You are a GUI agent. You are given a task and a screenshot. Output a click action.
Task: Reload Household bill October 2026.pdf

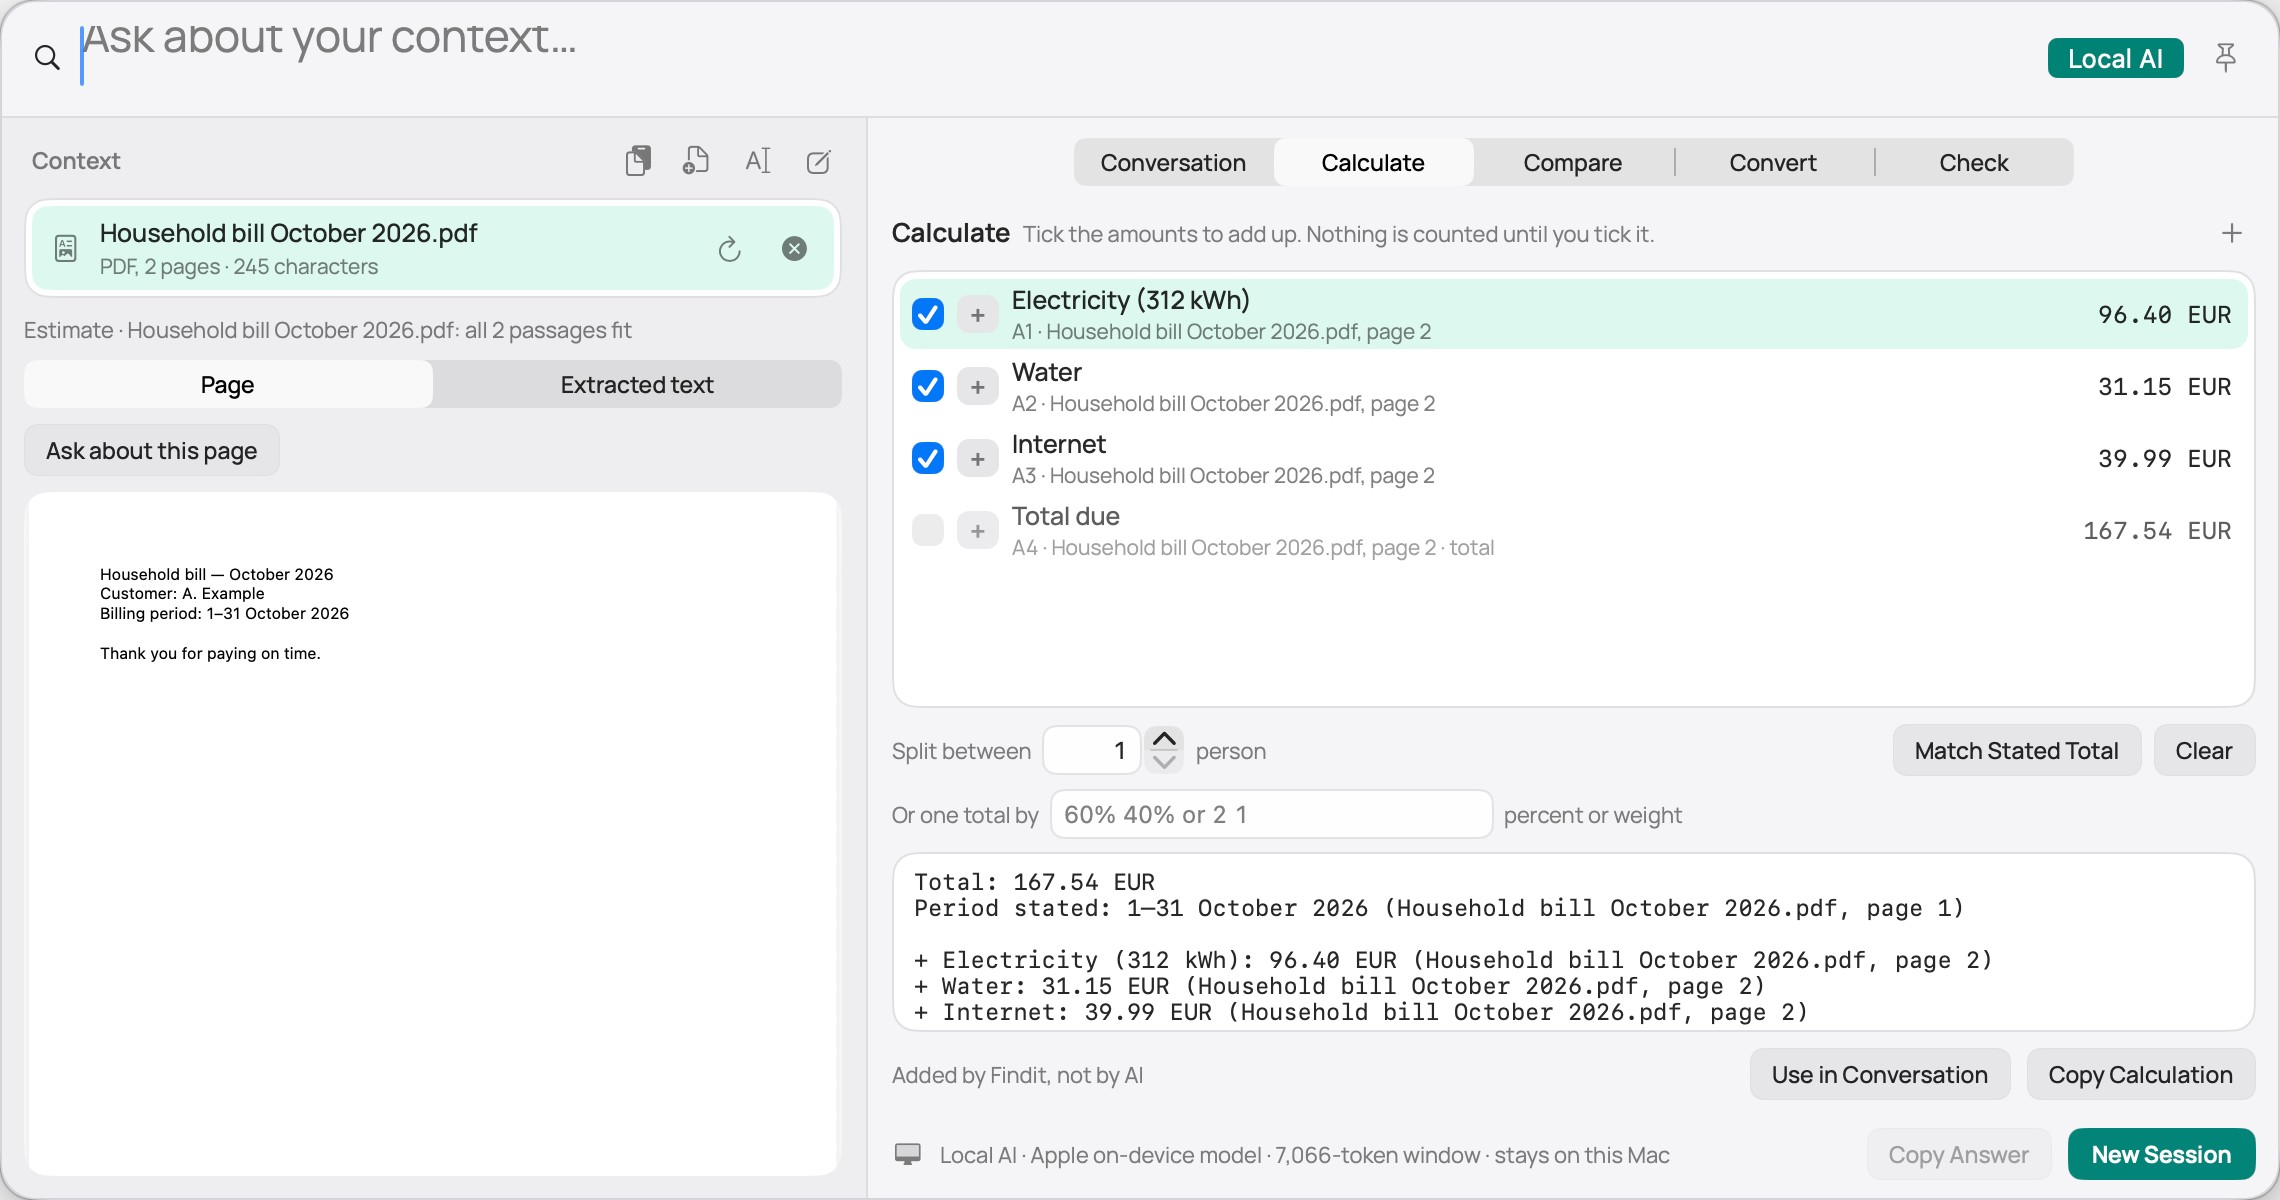pyautogui.click(x=730, y=249)
